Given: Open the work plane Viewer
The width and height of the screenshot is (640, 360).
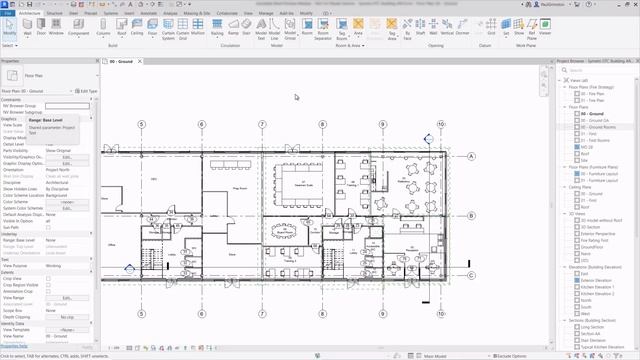Looking at the screenshot, I should tap(545, 27).
